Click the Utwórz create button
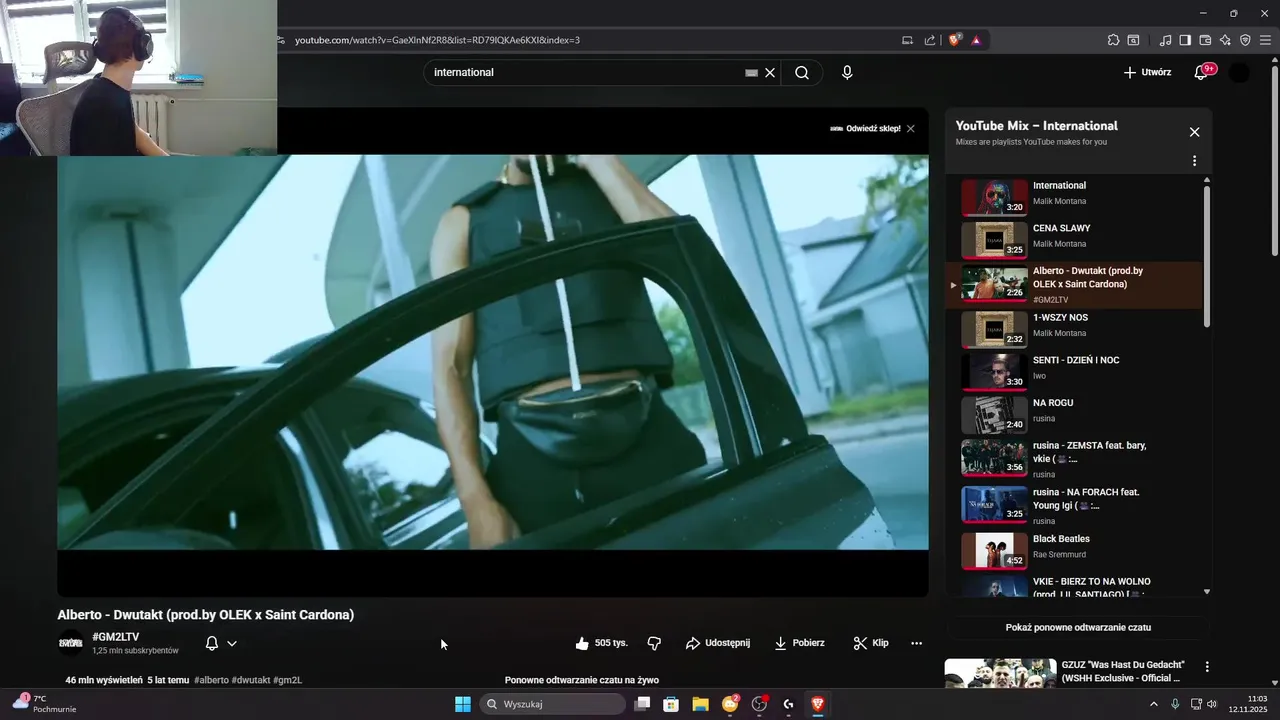The width and height of the screenshot is (1280, 720). [x=1147, y=72]
